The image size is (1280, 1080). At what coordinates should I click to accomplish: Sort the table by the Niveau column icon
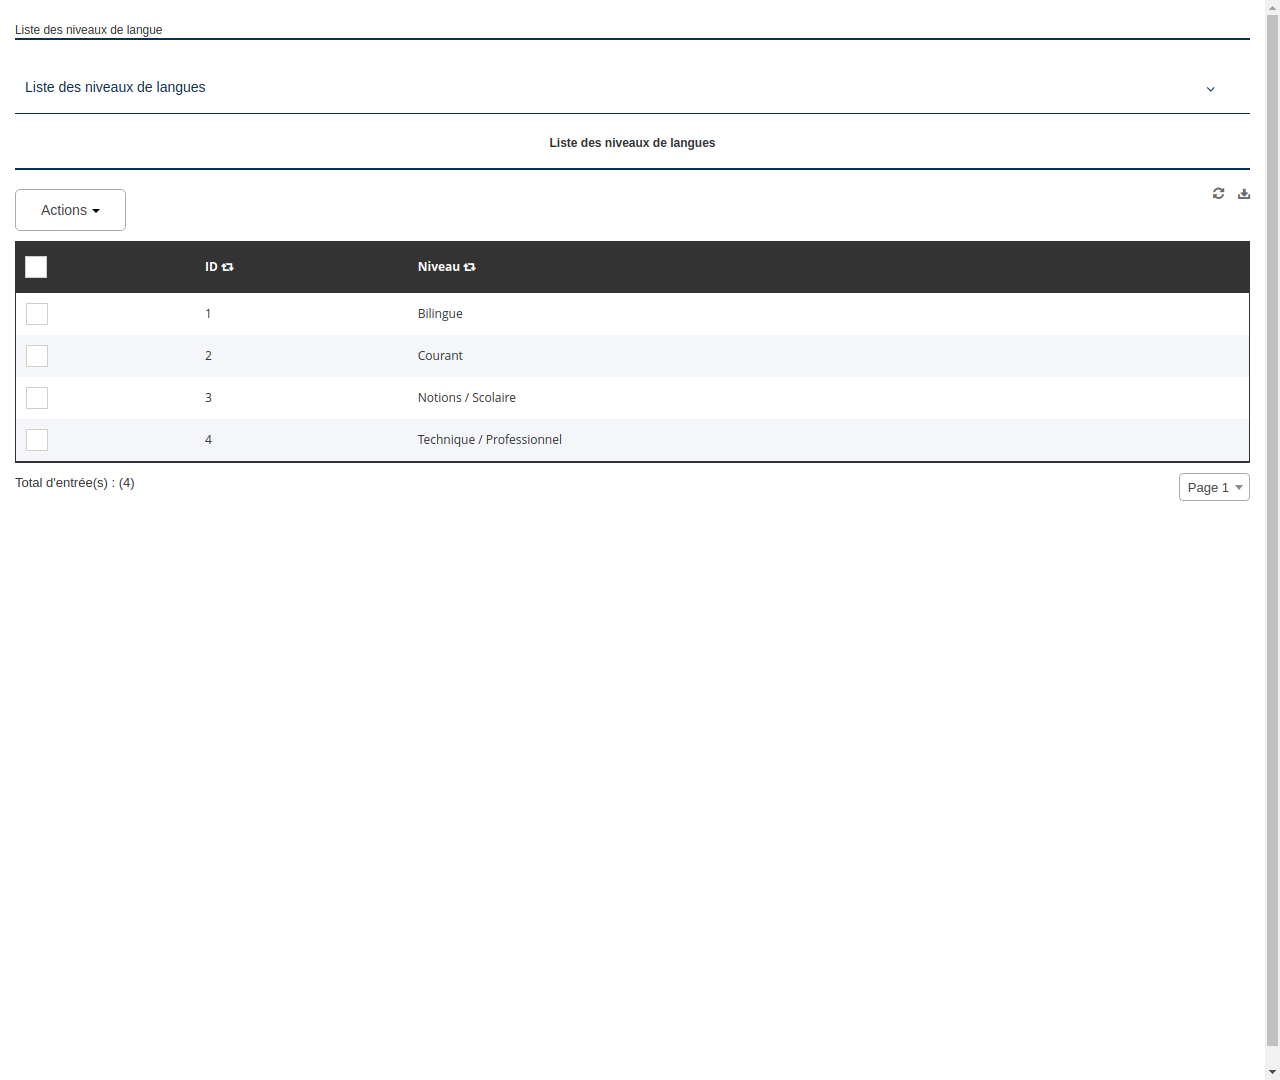click(470, 267)
